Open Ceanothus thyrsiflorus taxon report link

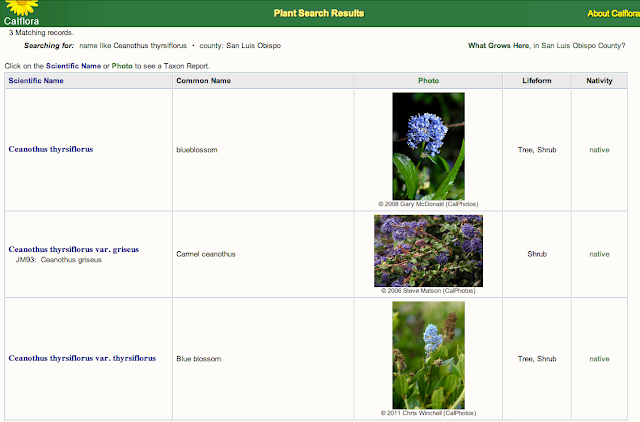click(x=51, y=149)
